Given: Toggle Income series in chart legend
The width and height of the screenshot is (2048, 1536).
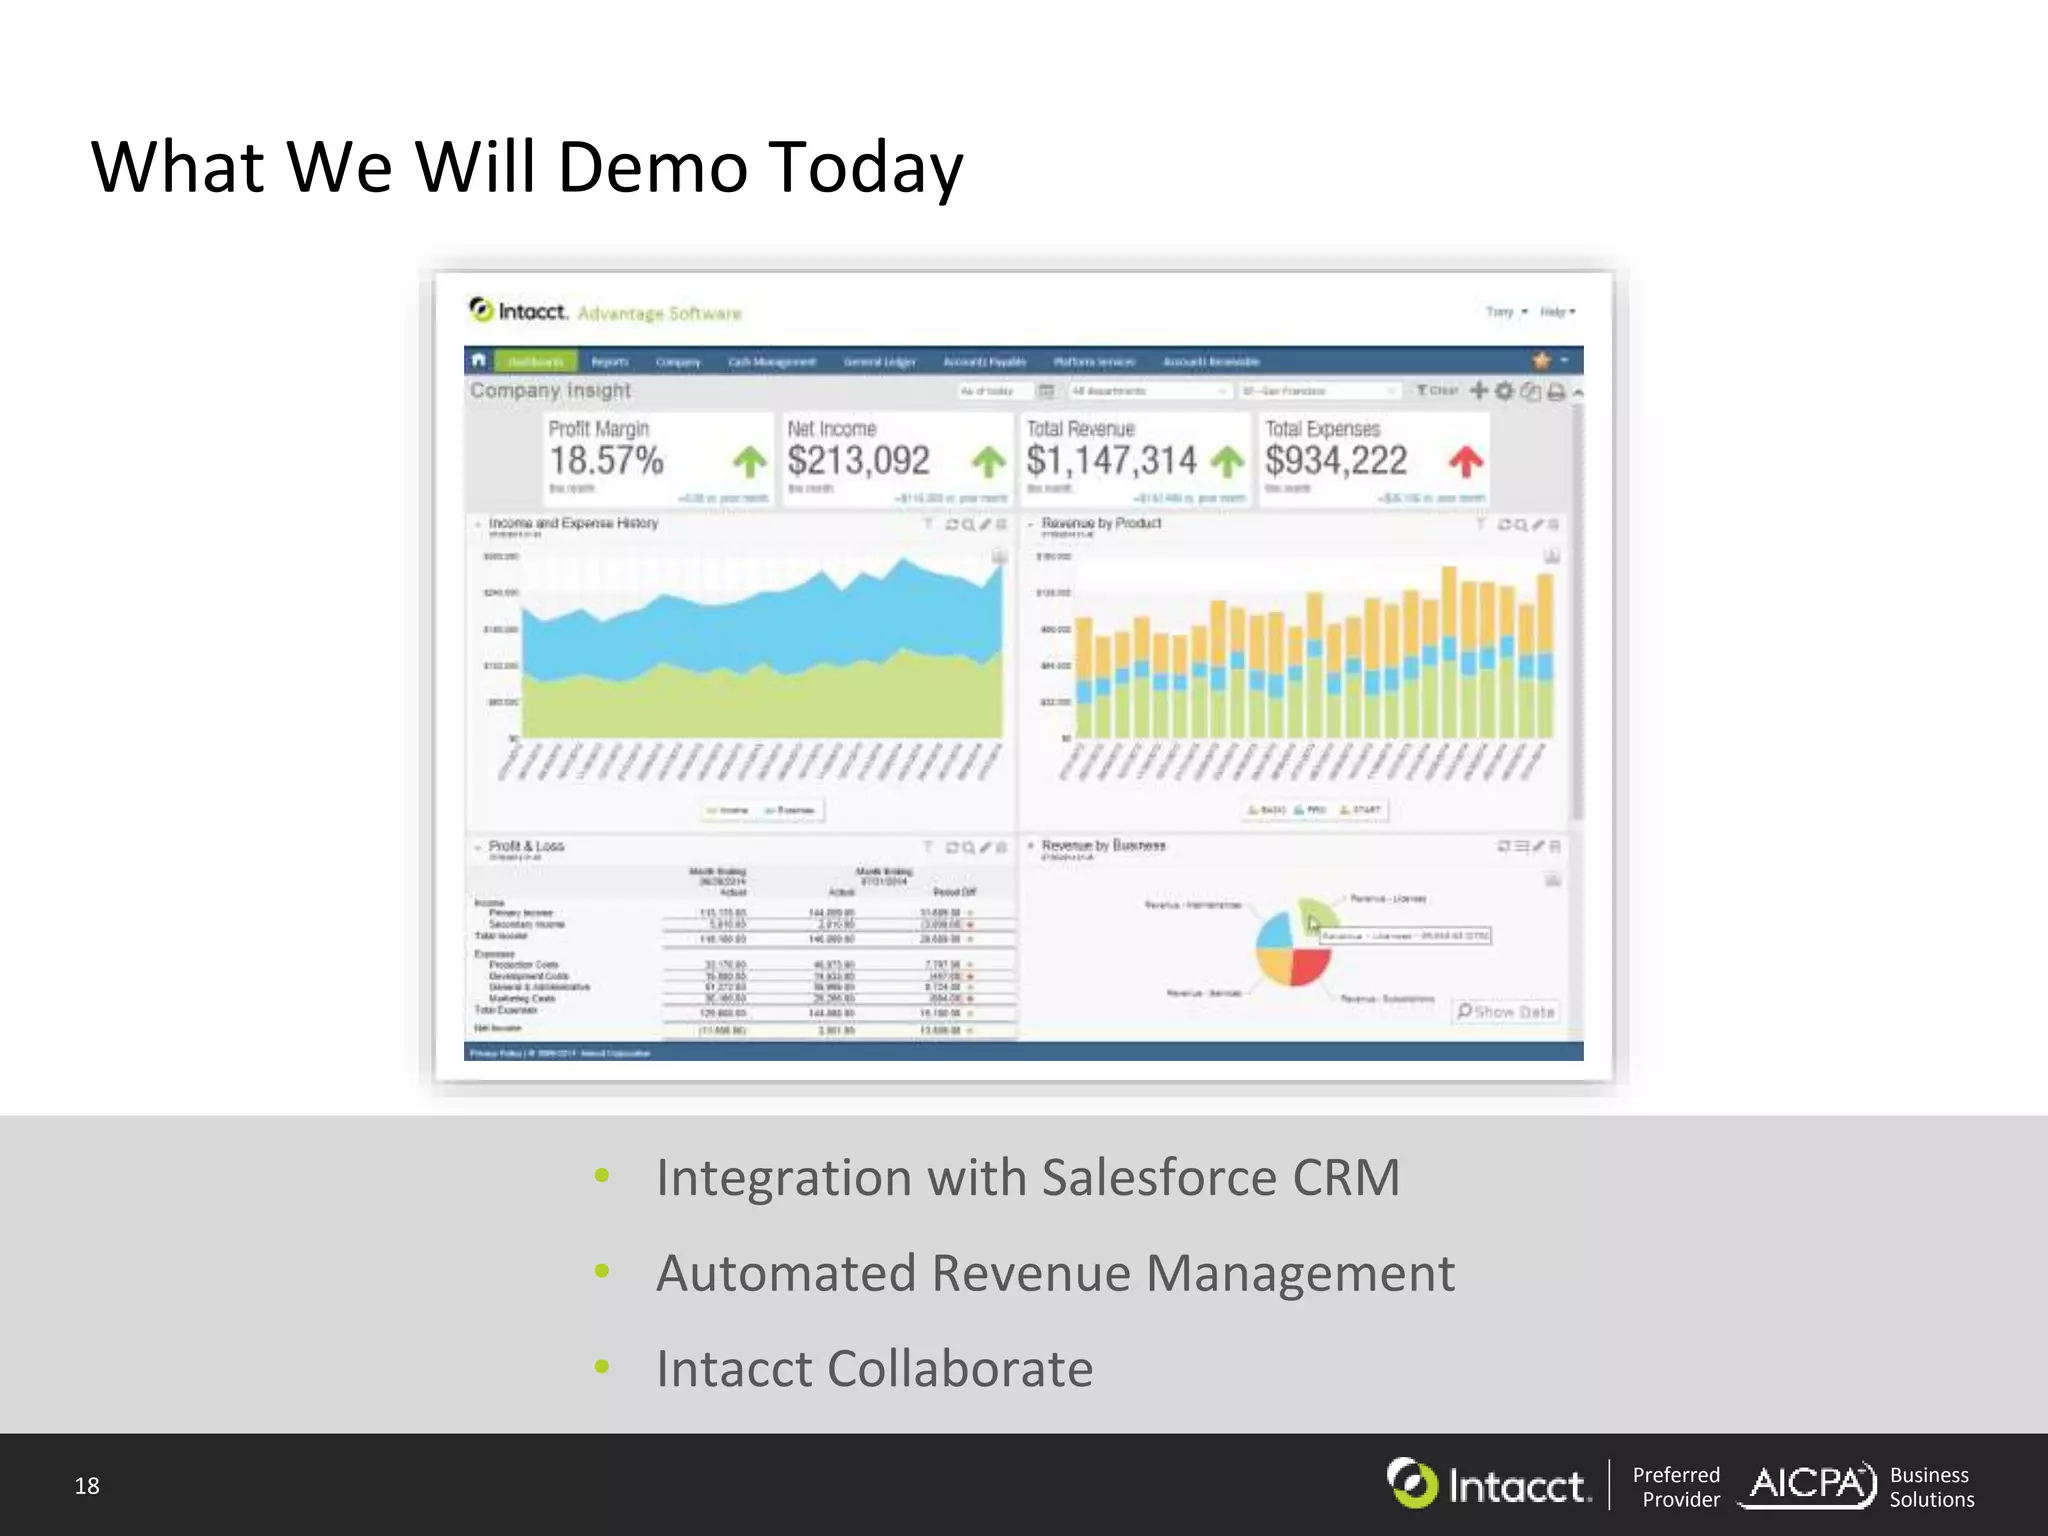Looking at the screenshot, I should tap(727, 810).
